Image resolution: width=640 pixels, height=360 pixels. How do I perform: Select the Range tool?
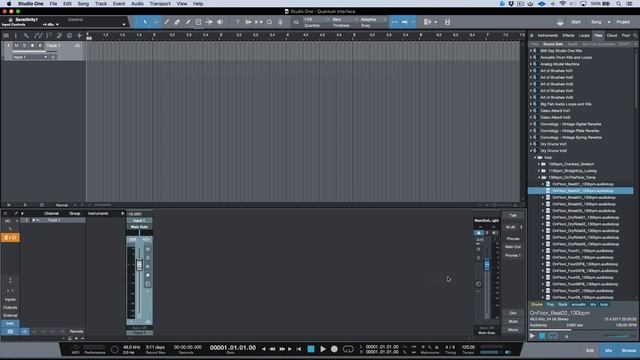click(156, 22)
